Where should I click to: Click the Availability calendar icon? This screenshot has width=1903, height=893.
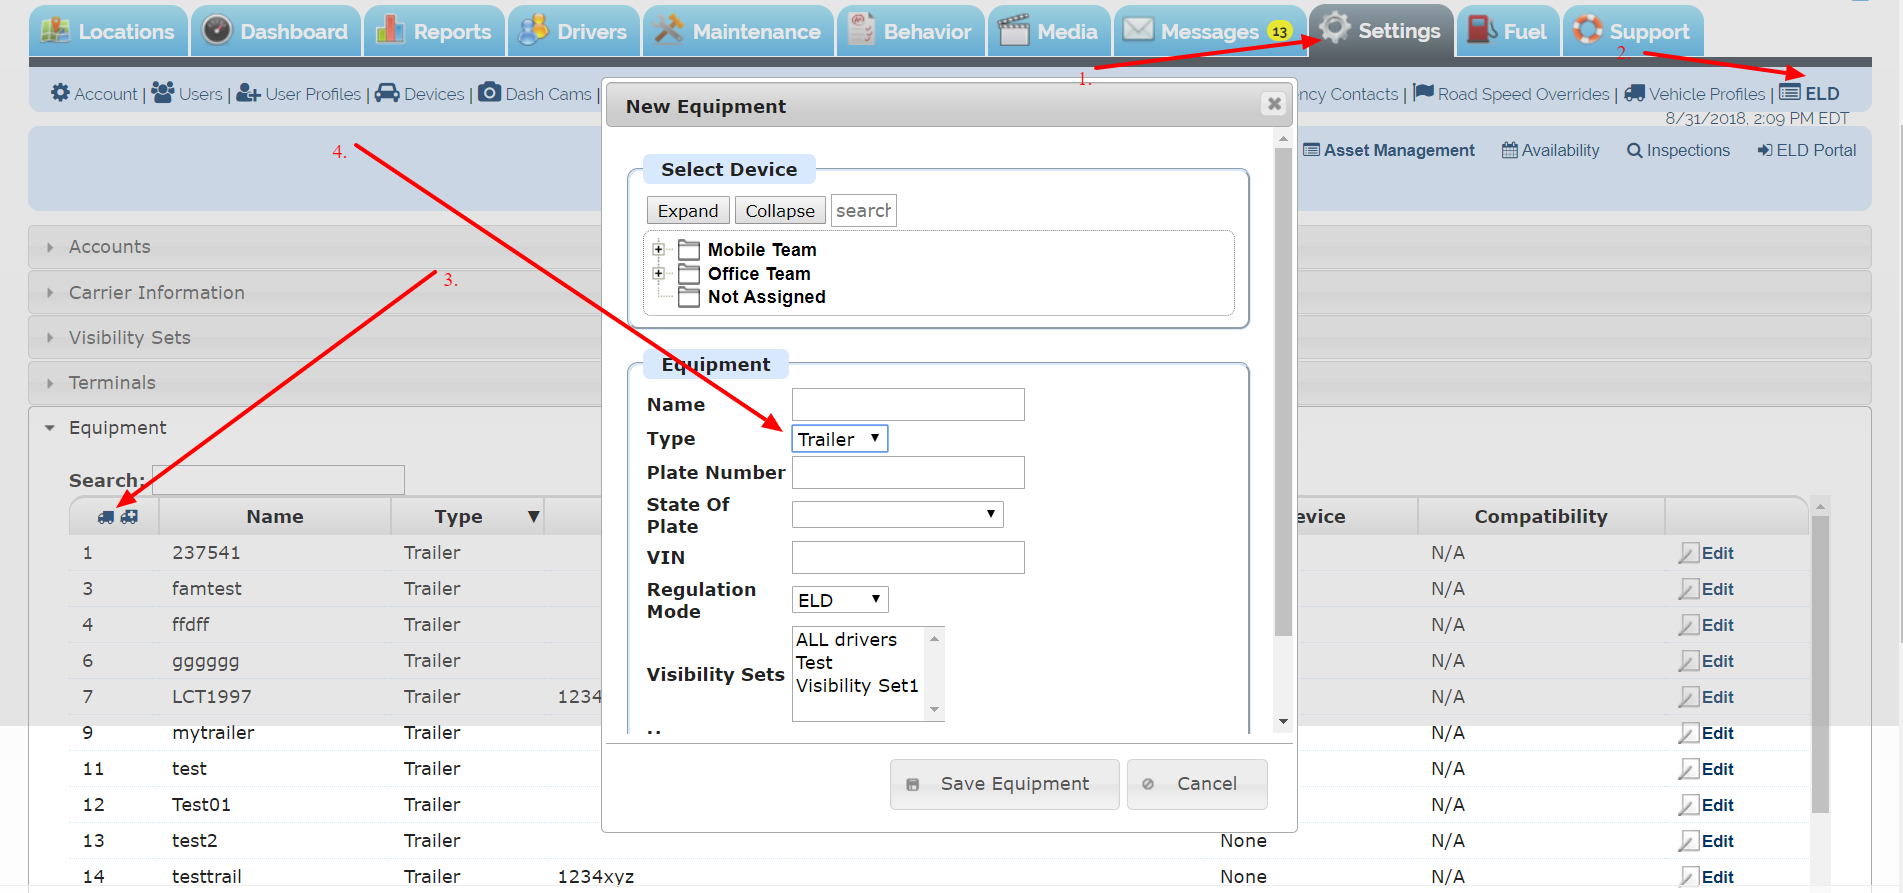(x=1510, y=150)
